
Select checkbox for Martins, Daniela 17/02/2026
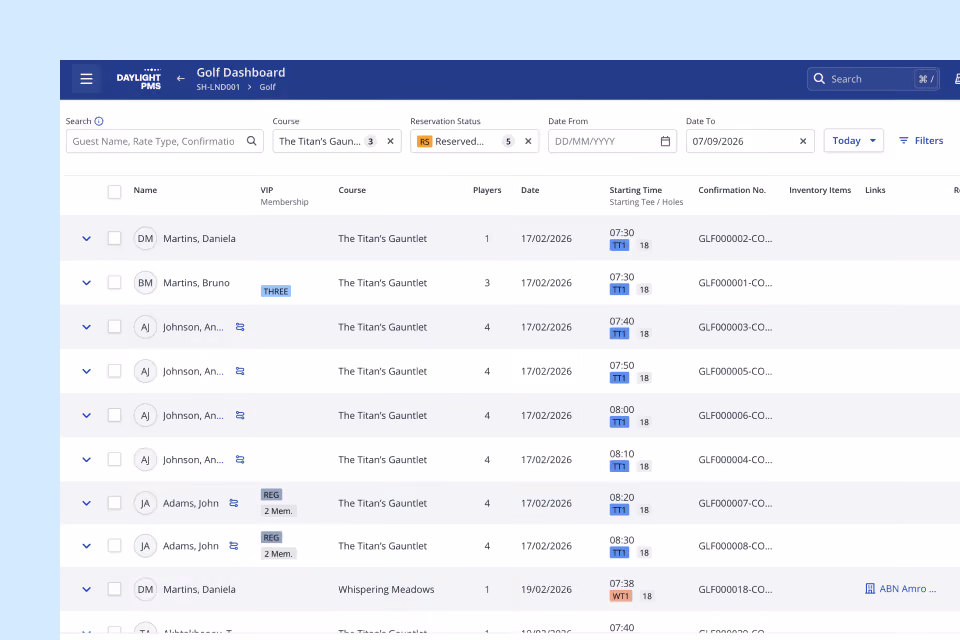[x=114, y=238]
